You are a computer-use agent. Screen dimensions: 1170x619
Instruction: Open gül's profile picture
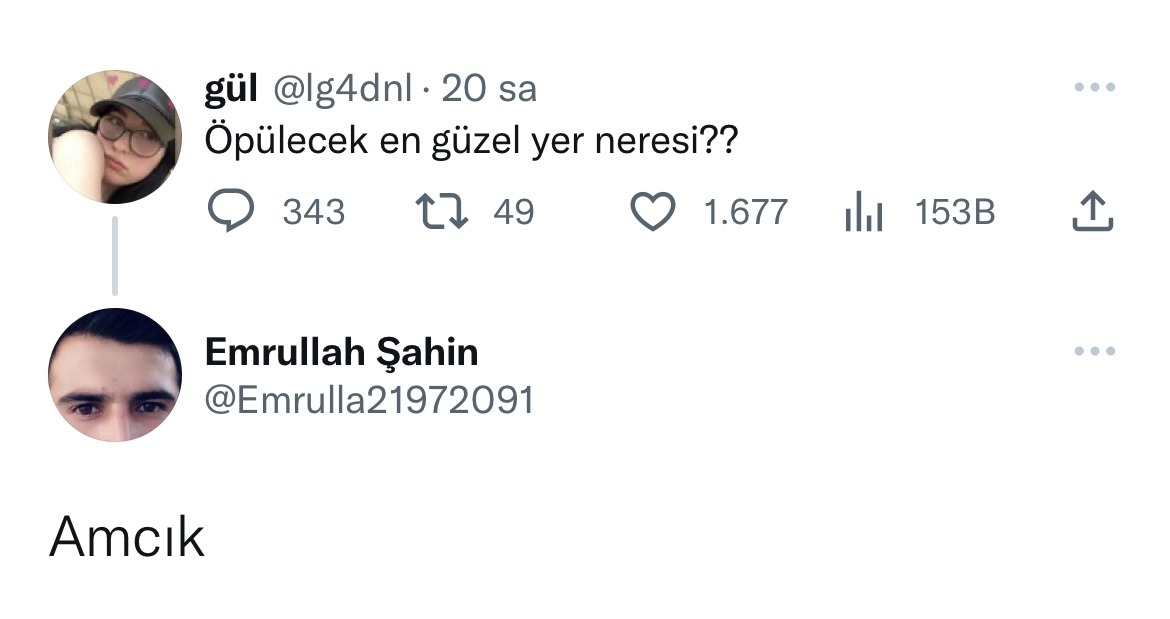(115, 137)
